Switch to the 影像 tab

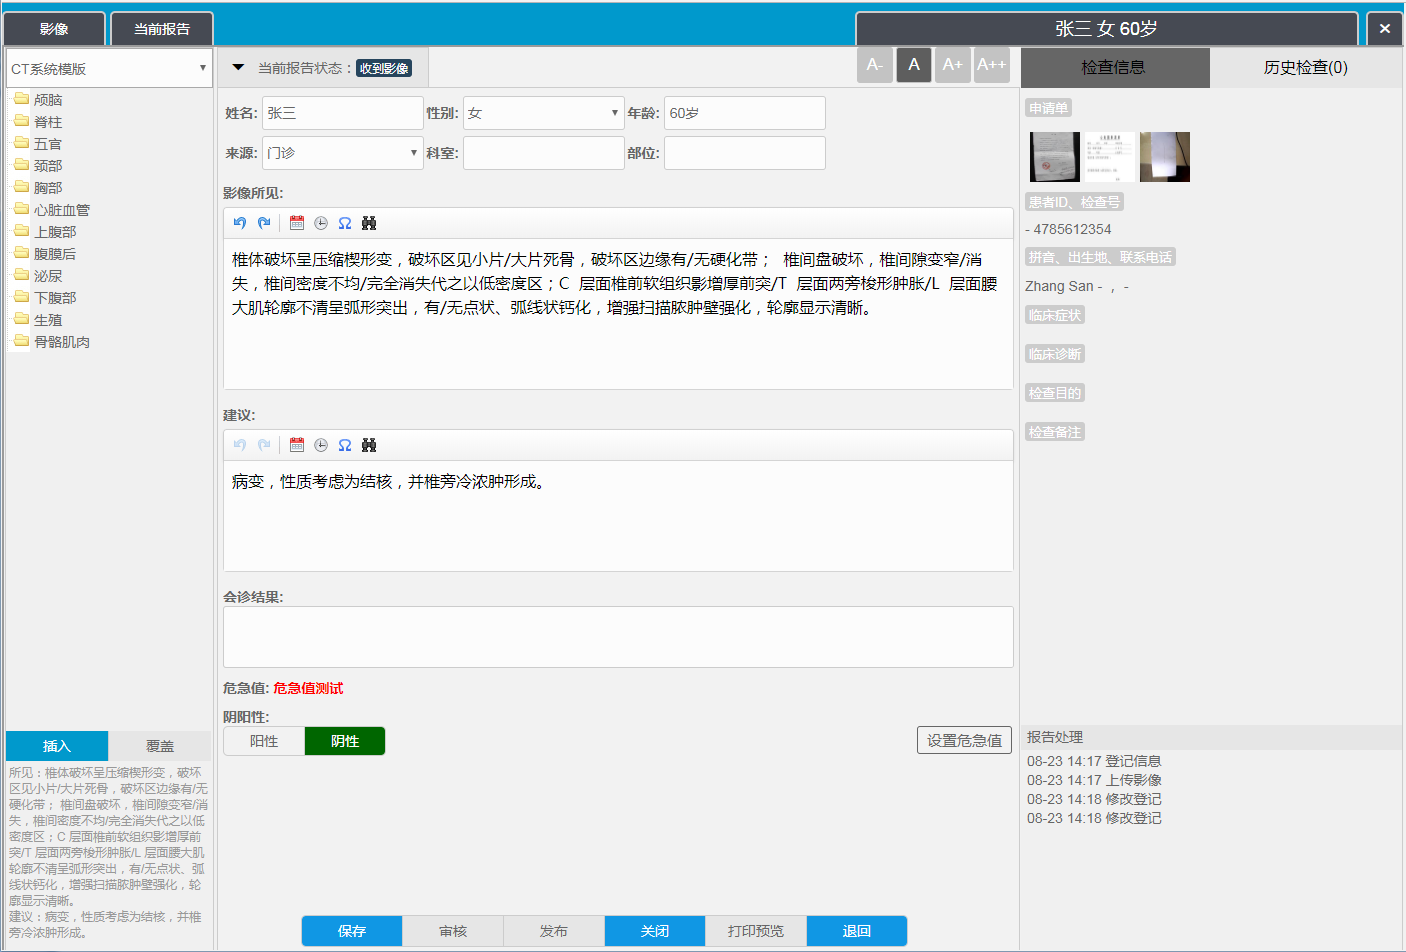point(54,29)
